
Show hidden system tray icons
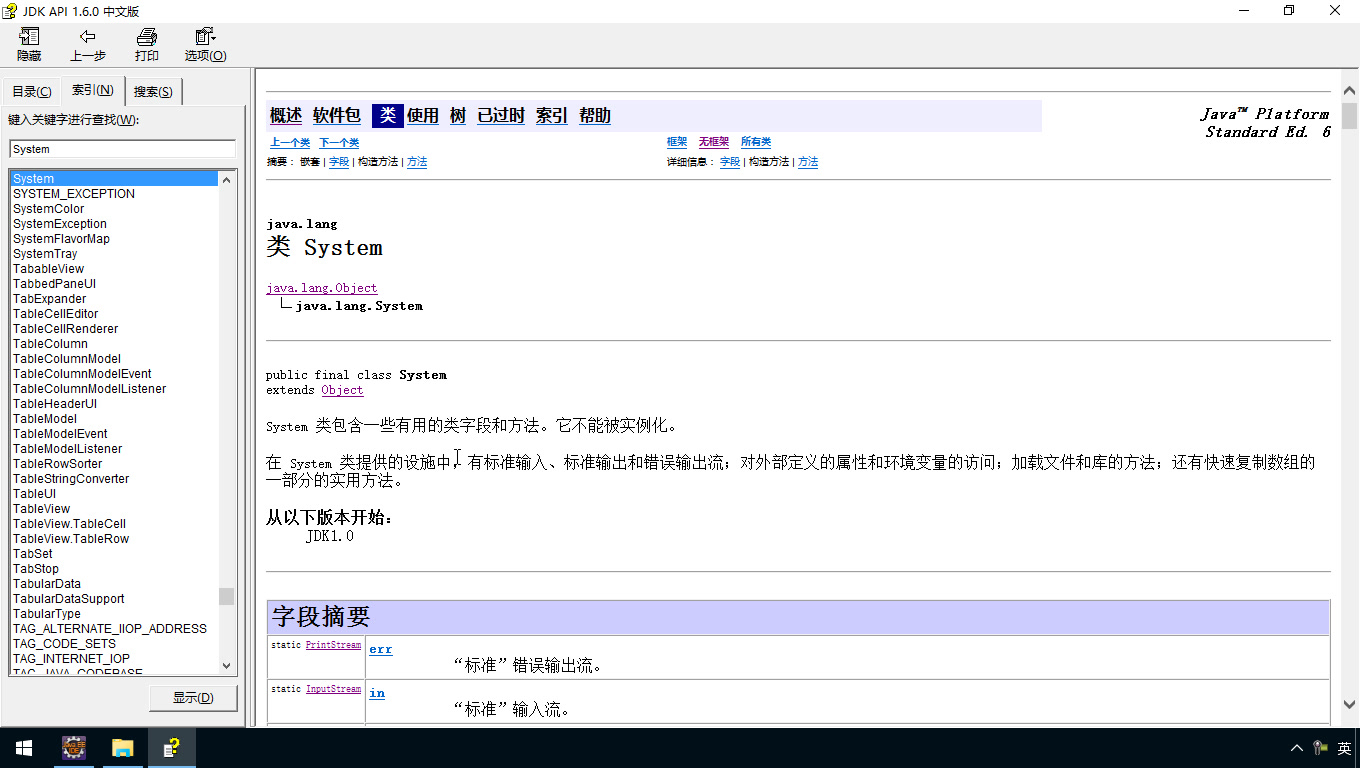tap(1297, 748)
